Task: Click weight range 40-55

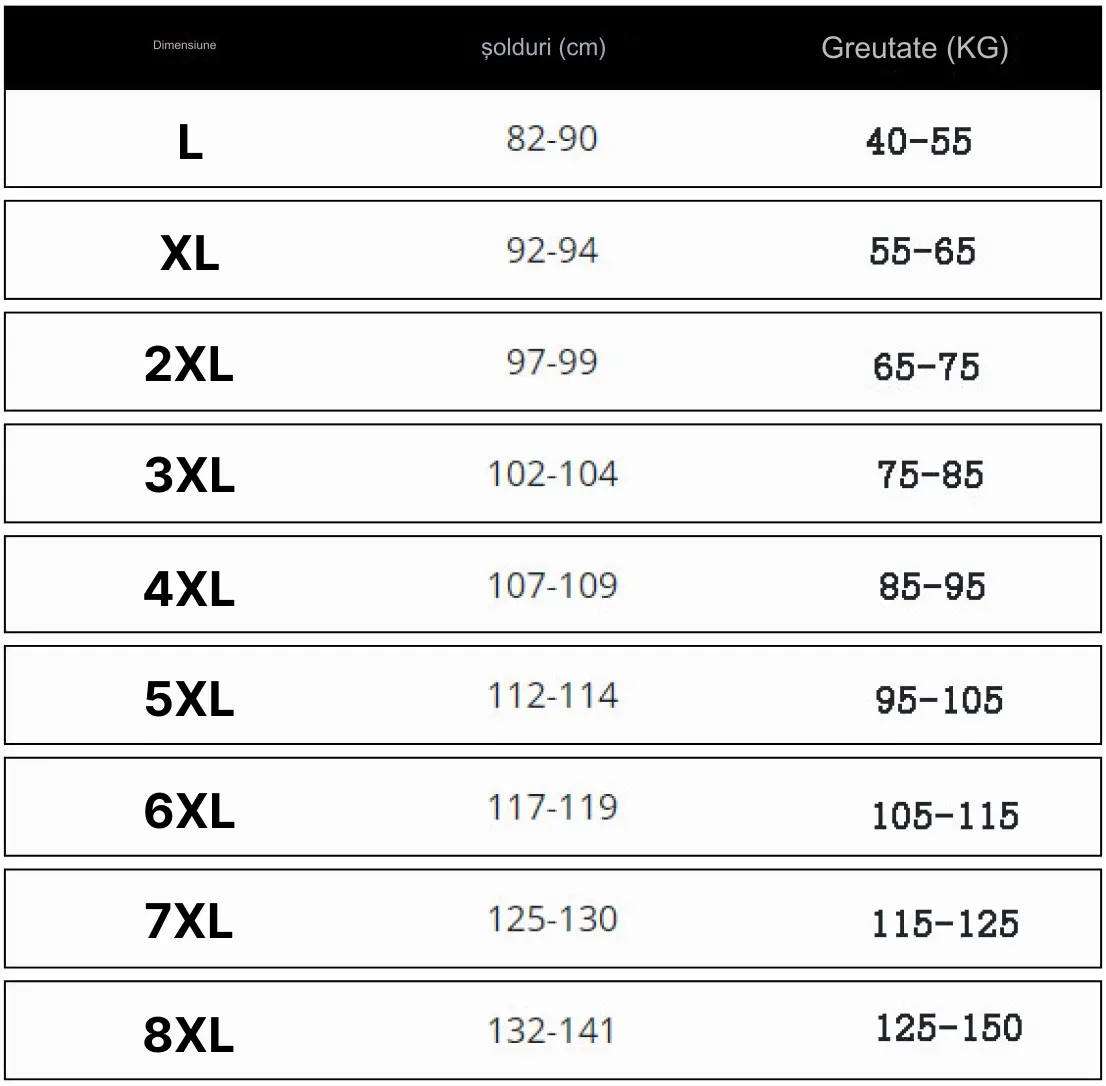Action: click(919, 141)
